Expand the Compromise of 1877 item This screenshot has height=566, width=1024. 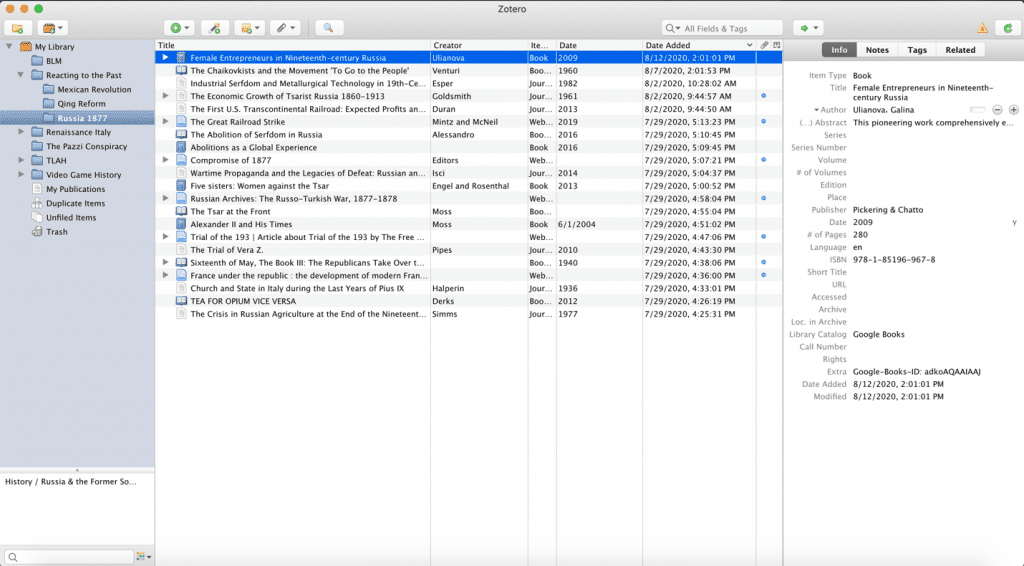(165, 160)
